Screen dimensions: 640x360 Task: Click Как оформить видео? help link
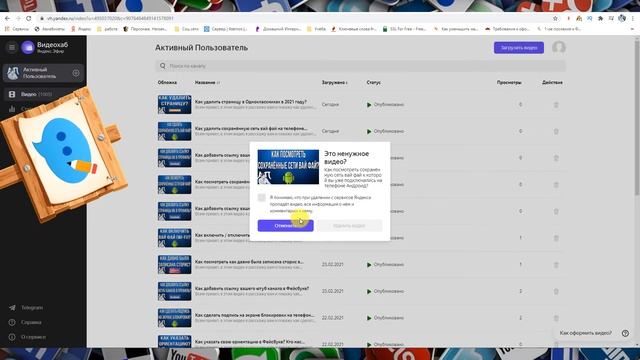[x=586, y=333]
